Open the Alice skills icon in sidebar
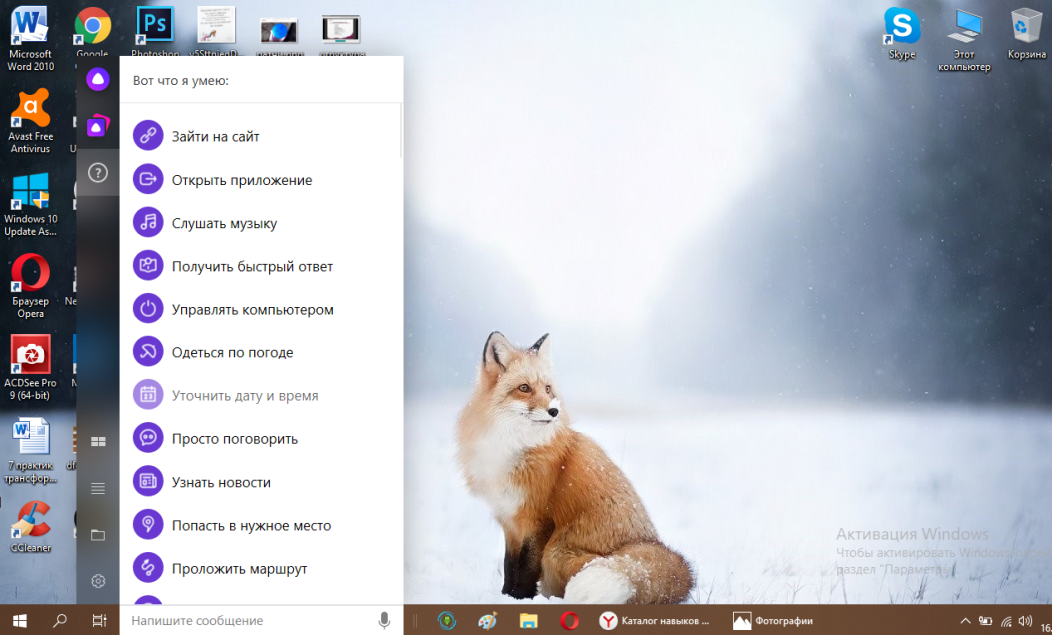 [x=98, y=126]
